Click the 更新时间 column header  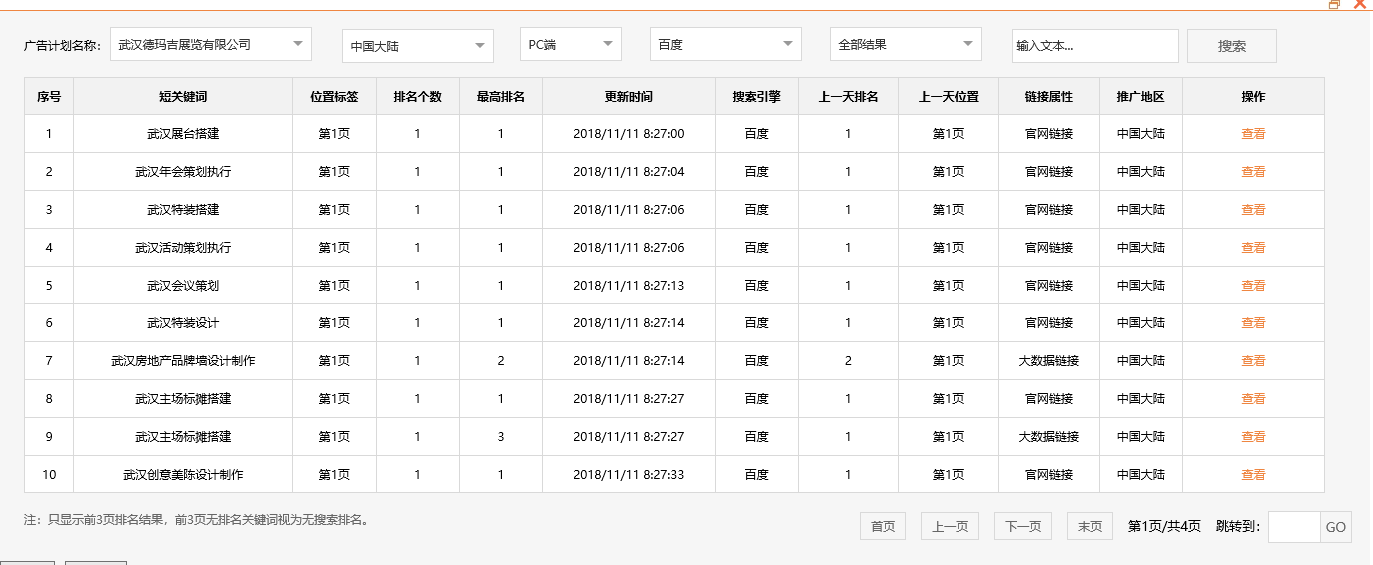(629, 97)
